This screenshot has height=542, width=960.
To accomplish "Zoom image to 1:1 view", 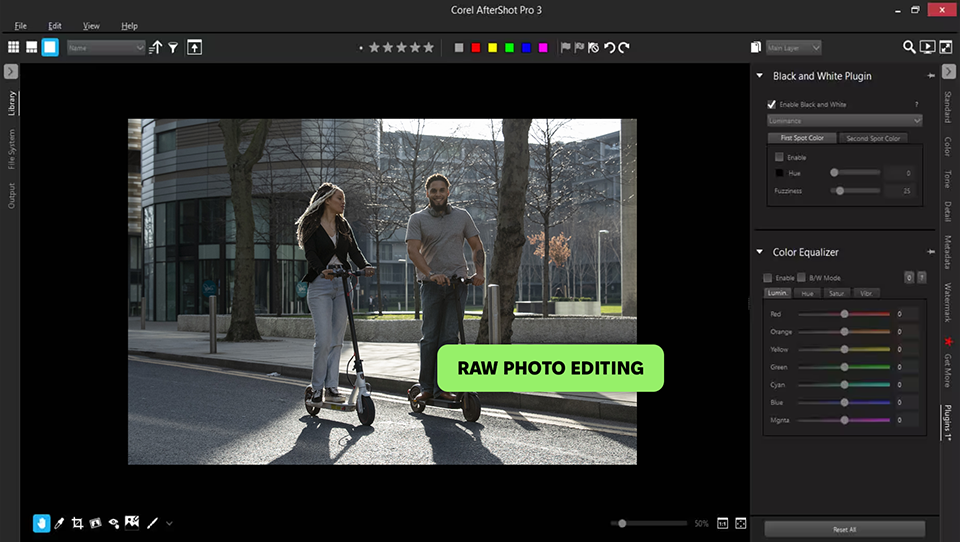I will tap(722, 523).
